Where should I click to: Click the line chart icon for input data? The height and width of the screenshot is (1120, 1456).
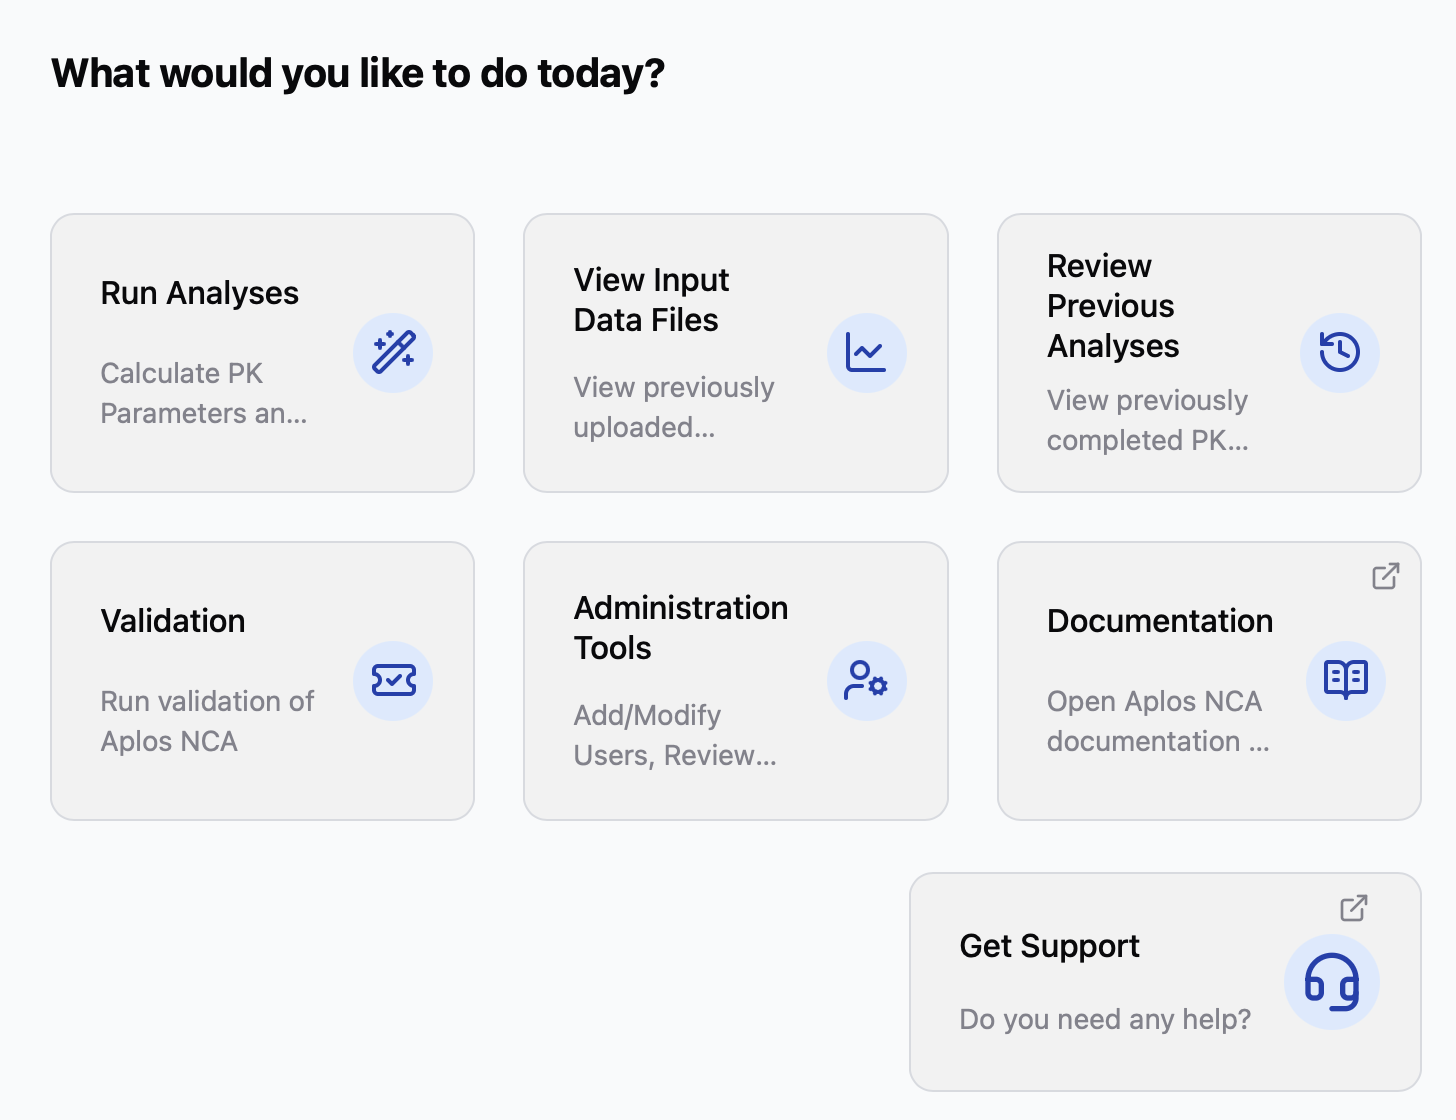click(866, 353)
